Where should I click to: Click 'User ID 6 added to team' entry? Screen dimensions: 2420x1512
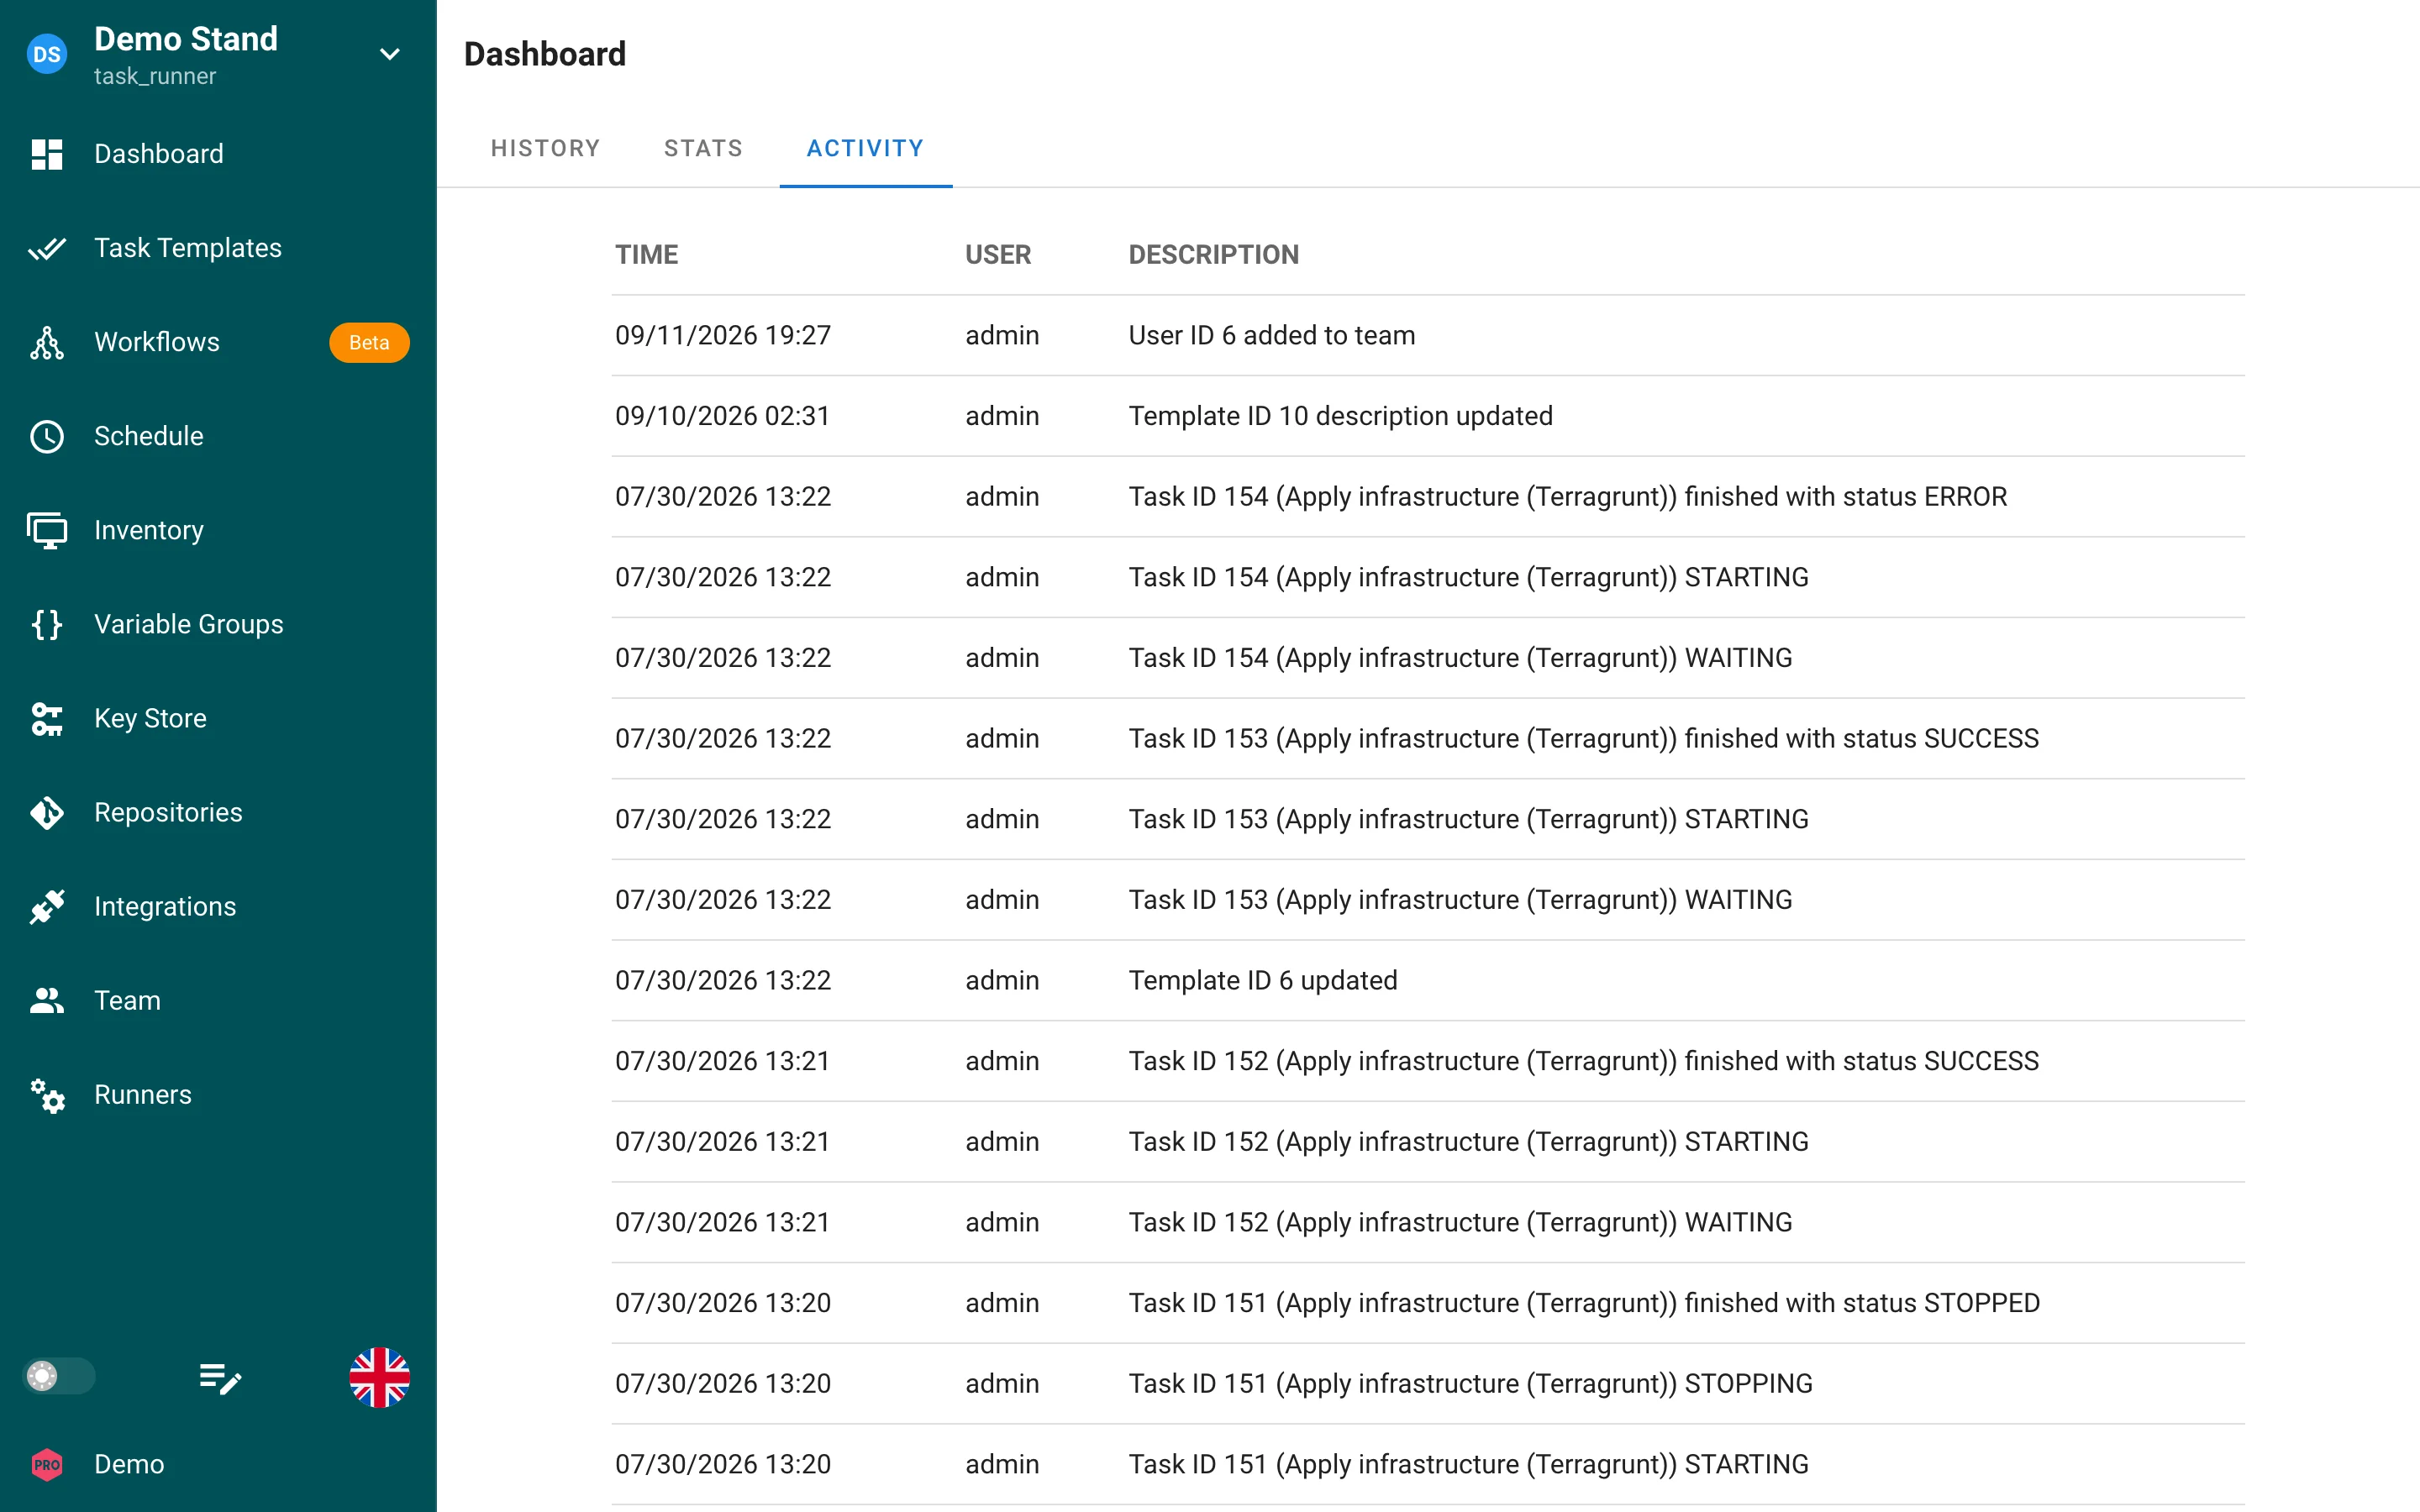[x=1272, y=335]
